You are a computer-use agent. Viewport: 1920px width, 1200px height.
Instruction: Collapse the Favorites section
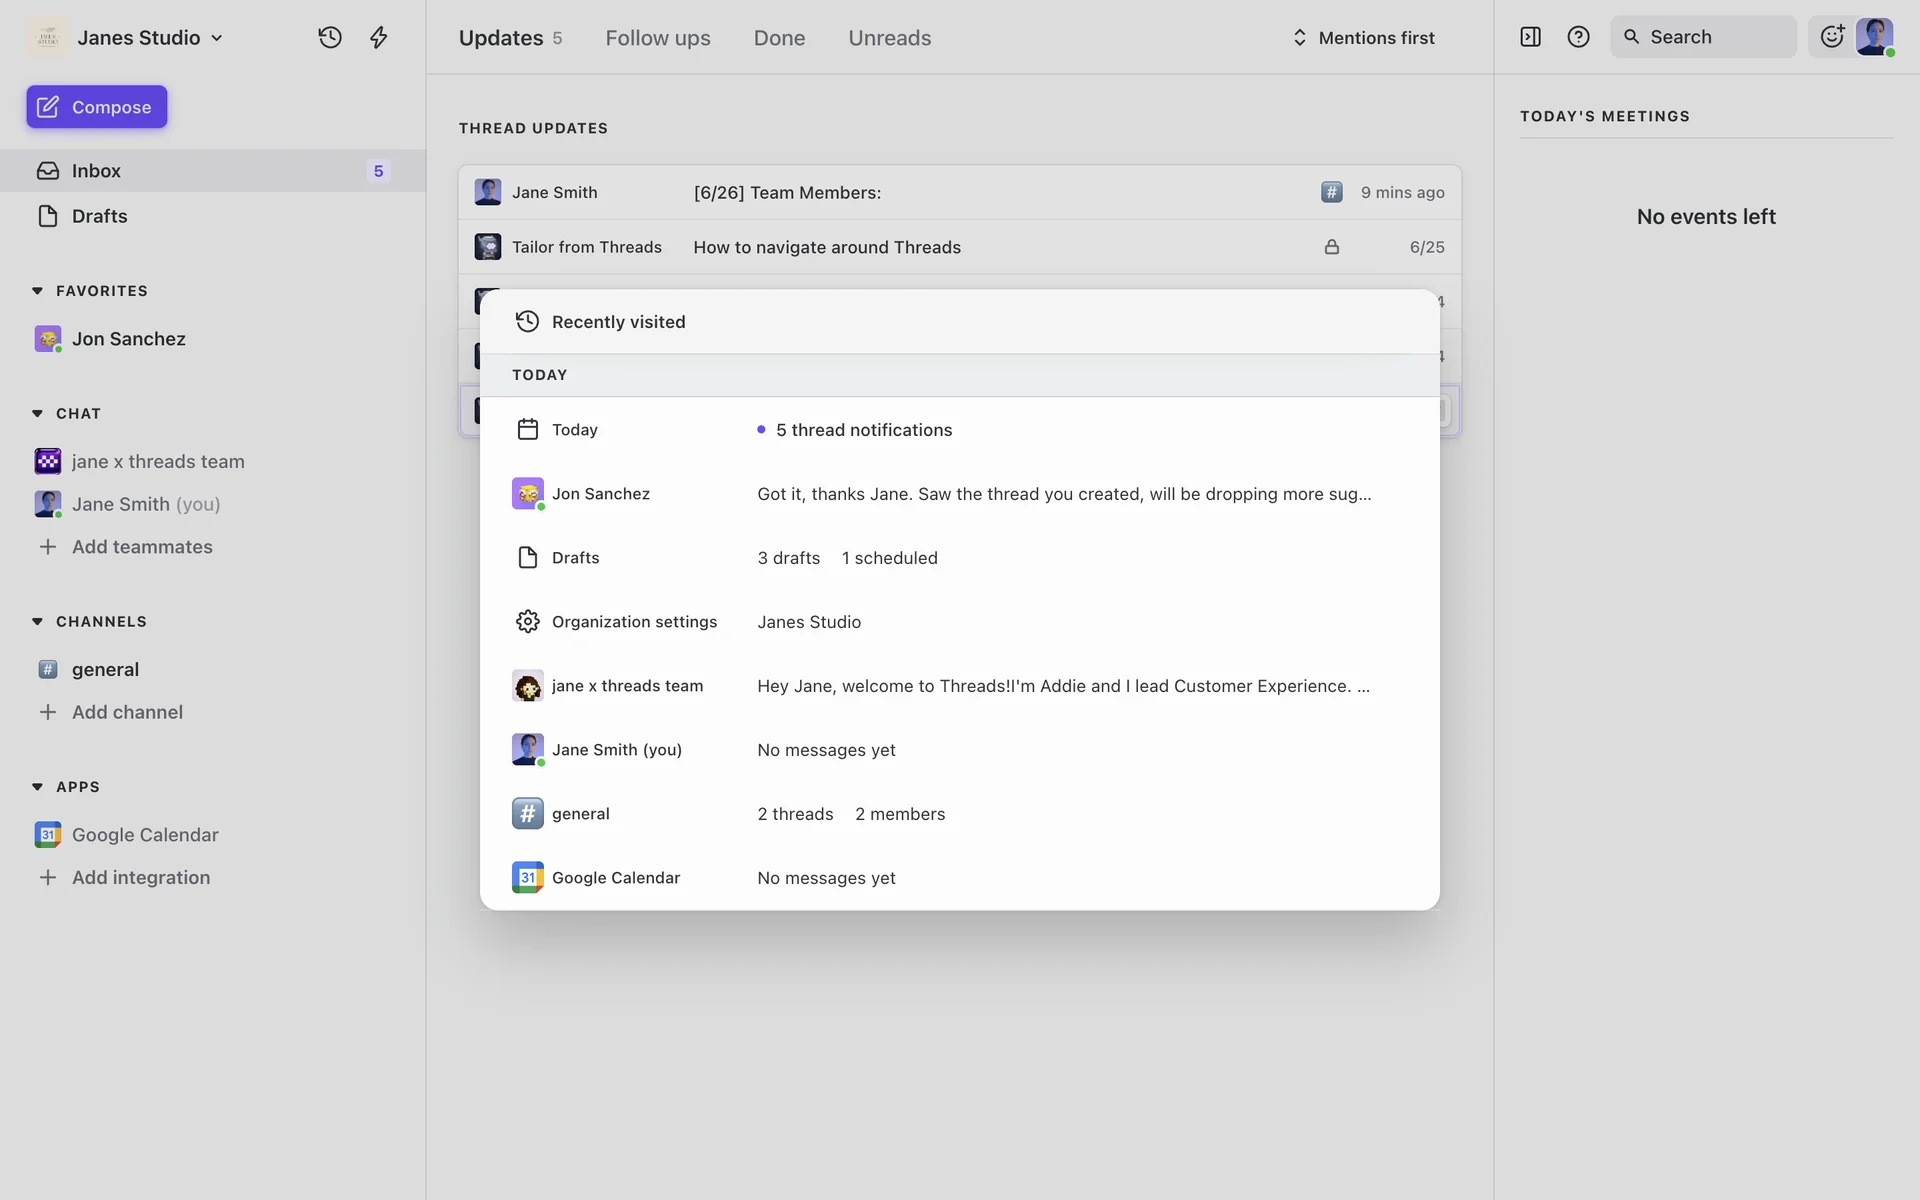click(x=38, y=291)
